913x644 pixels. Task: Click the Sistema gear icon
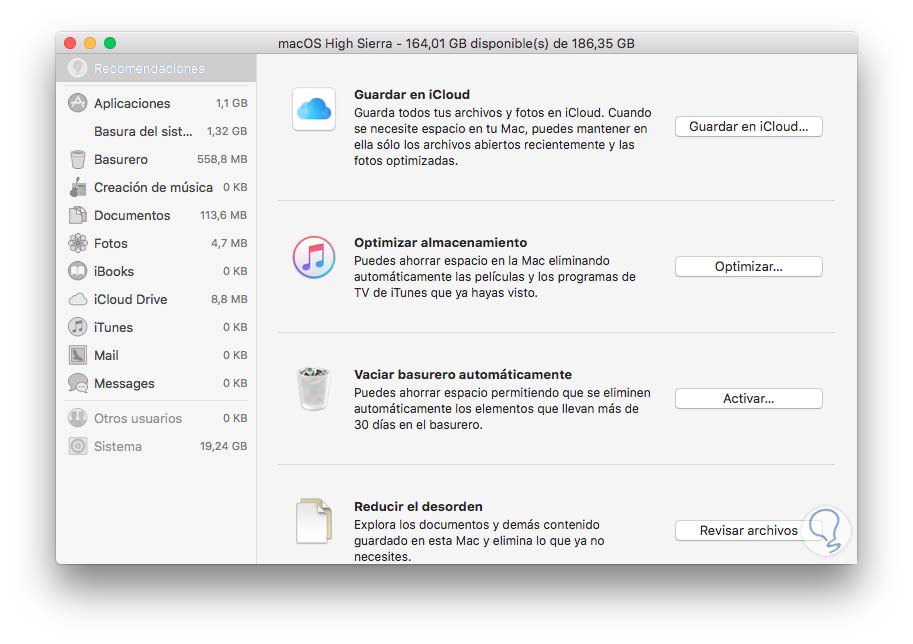point(77,446)
